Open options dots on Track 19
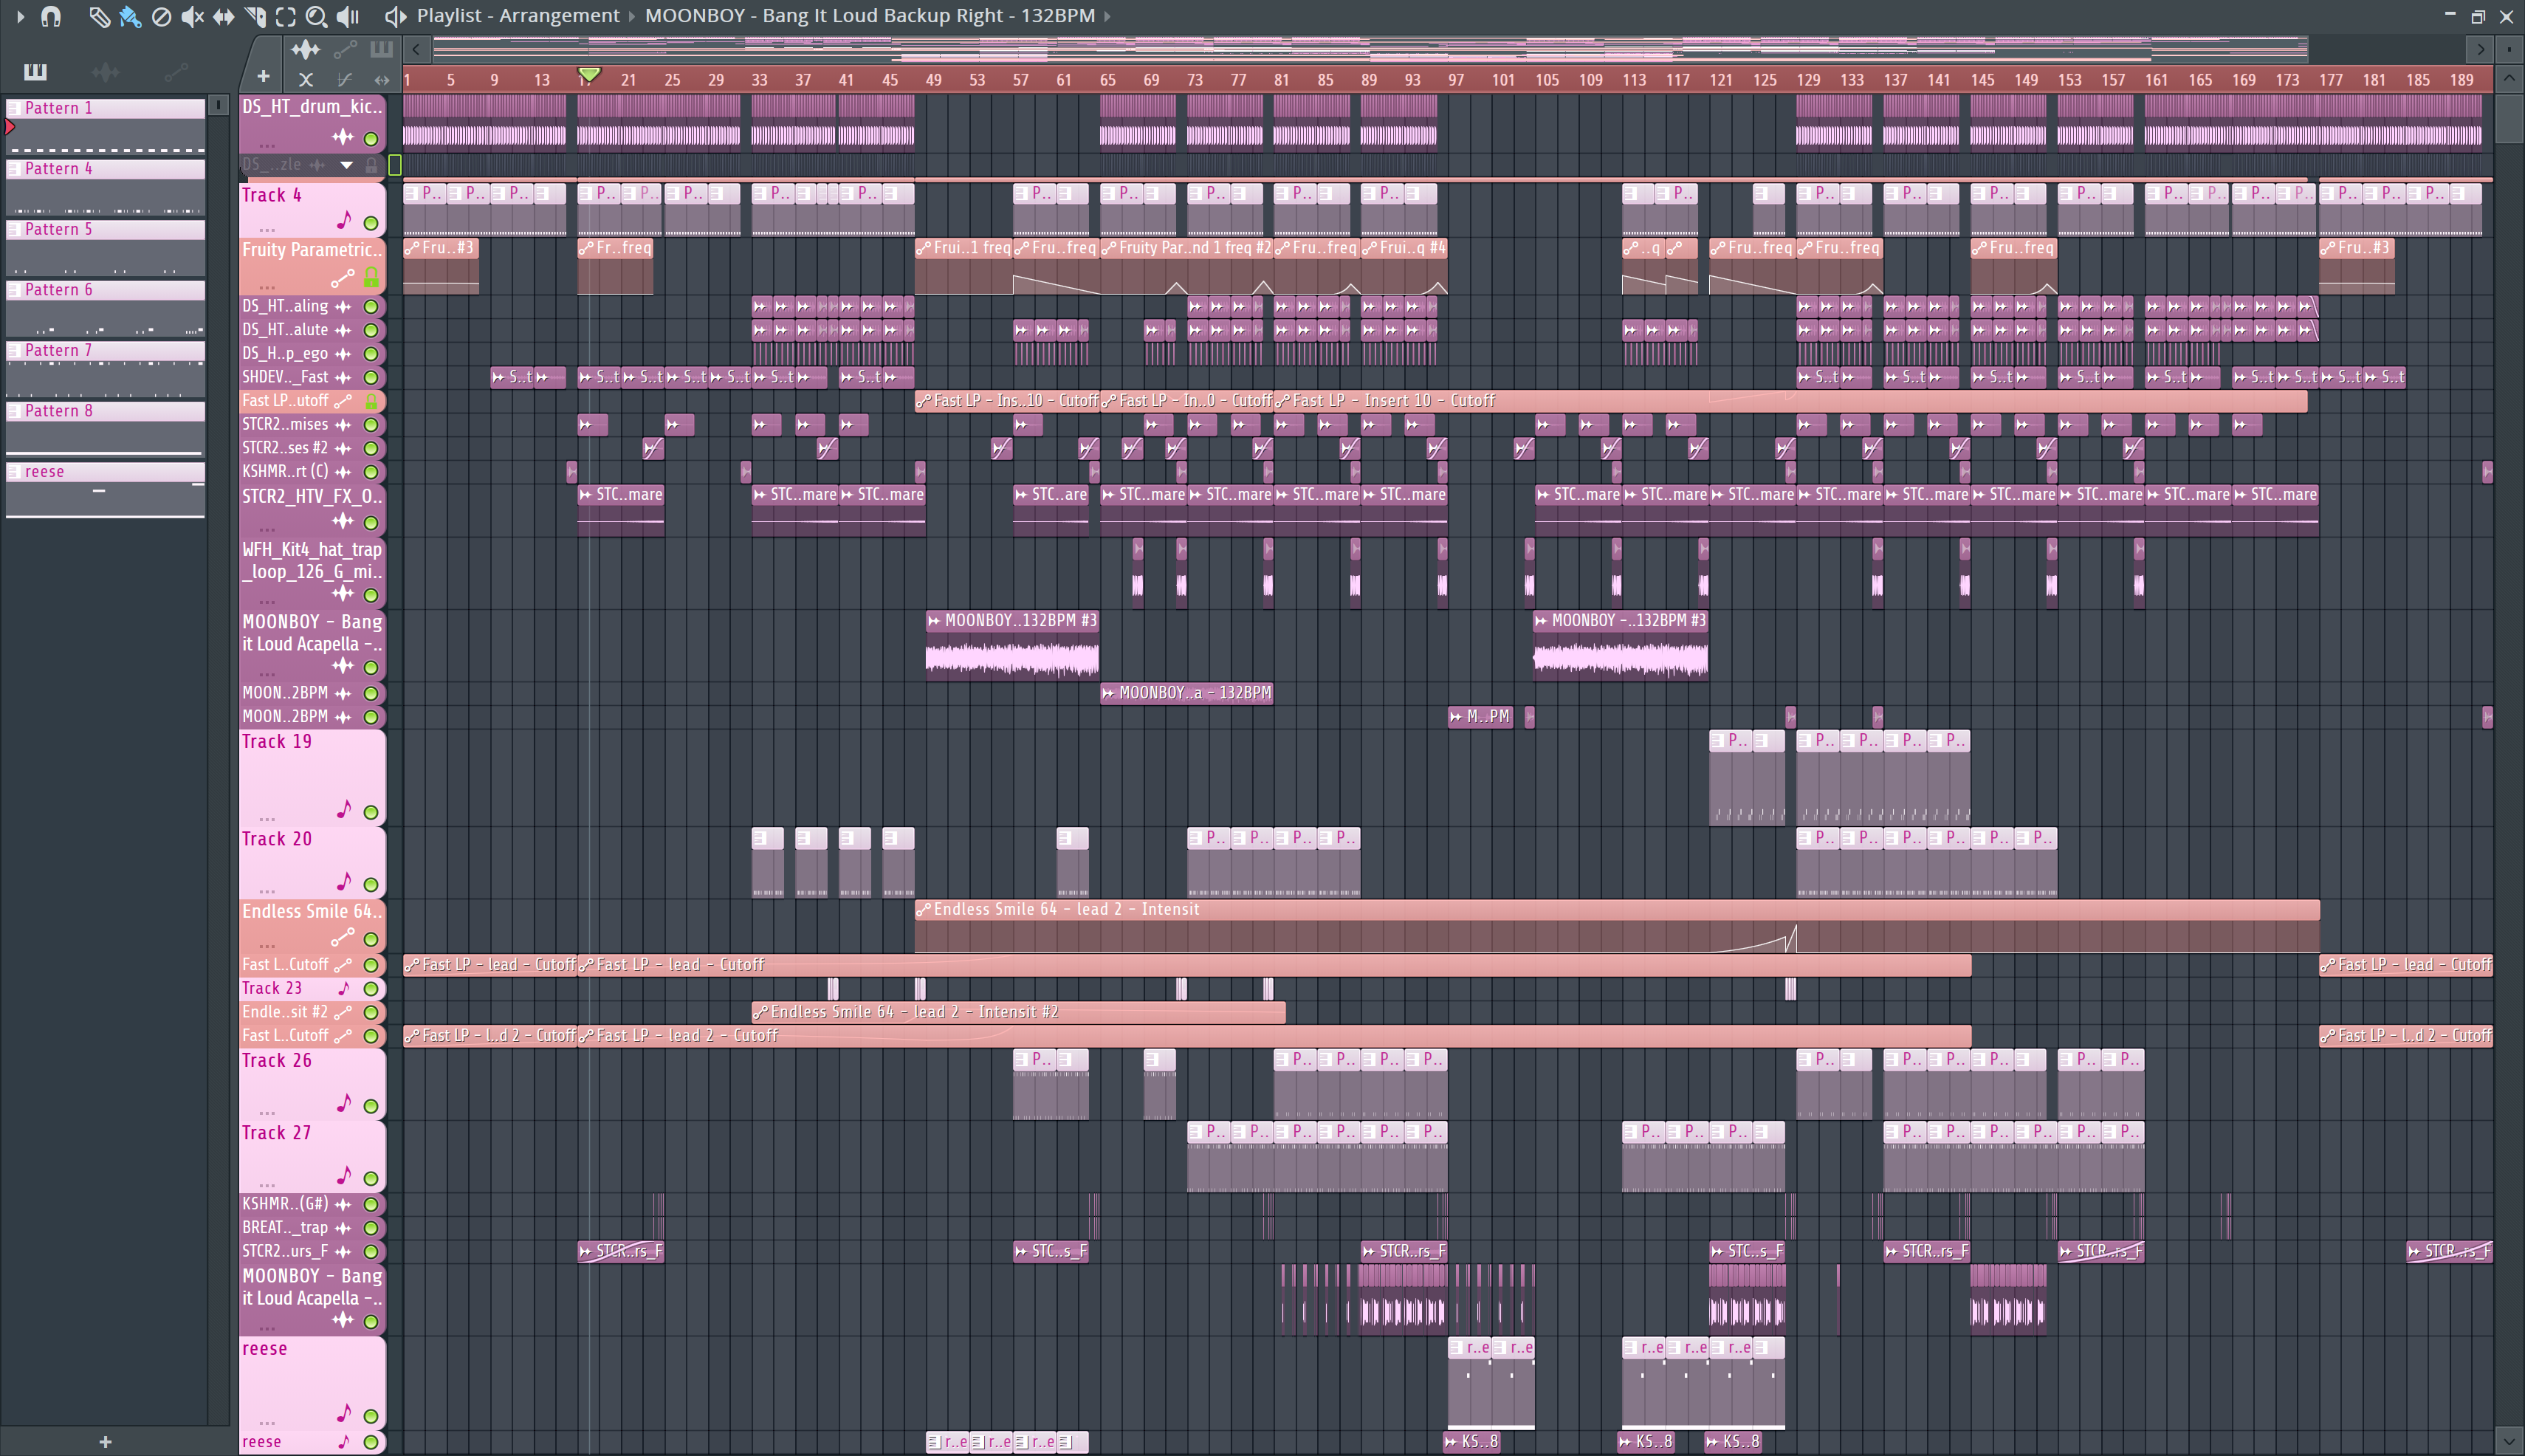Viewport: 2525px width, 1456px height. pyautogui.click(x=267, y=819)
